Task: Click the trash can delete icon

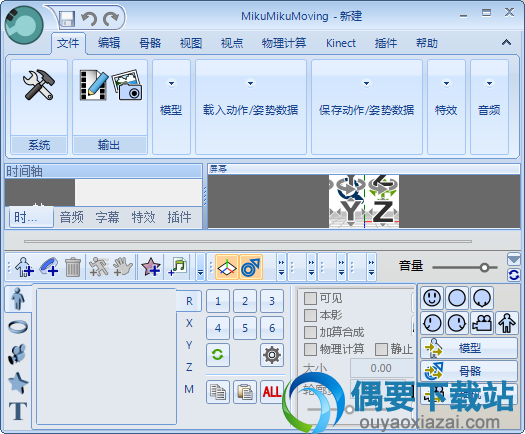Action: (x=73, y=267)
